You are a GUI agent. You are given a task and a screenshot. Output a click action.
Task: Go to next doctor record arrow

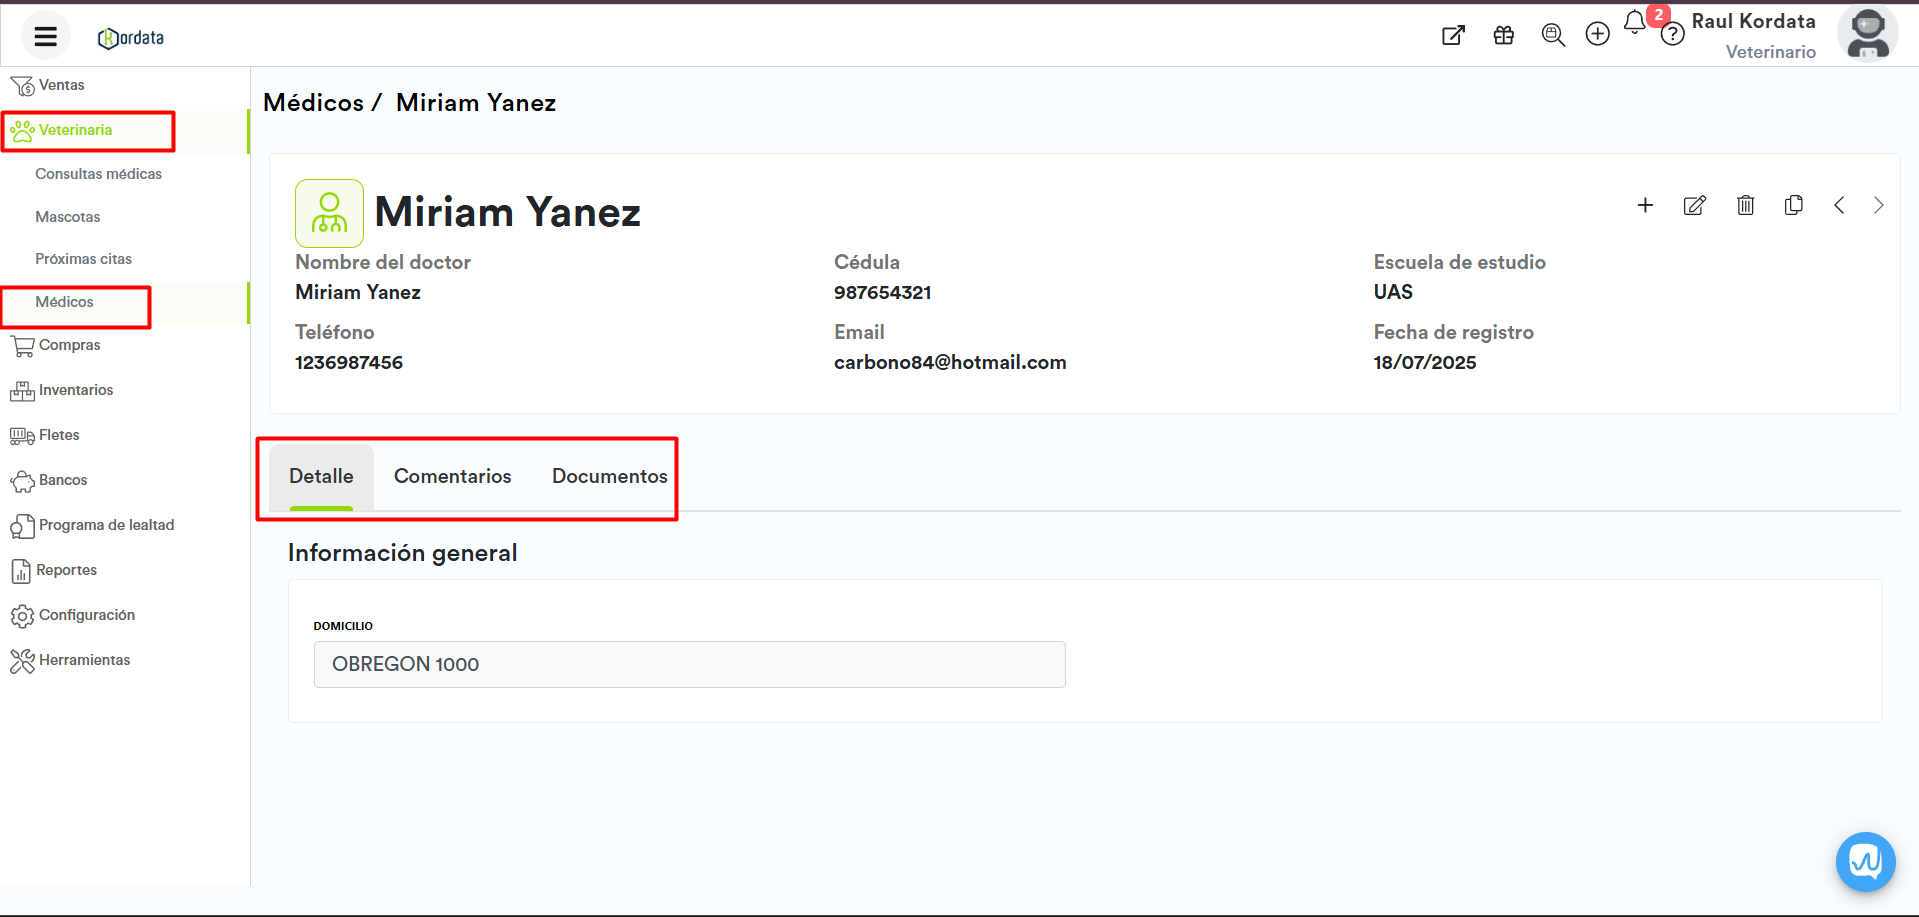(x=1878, y=205)
